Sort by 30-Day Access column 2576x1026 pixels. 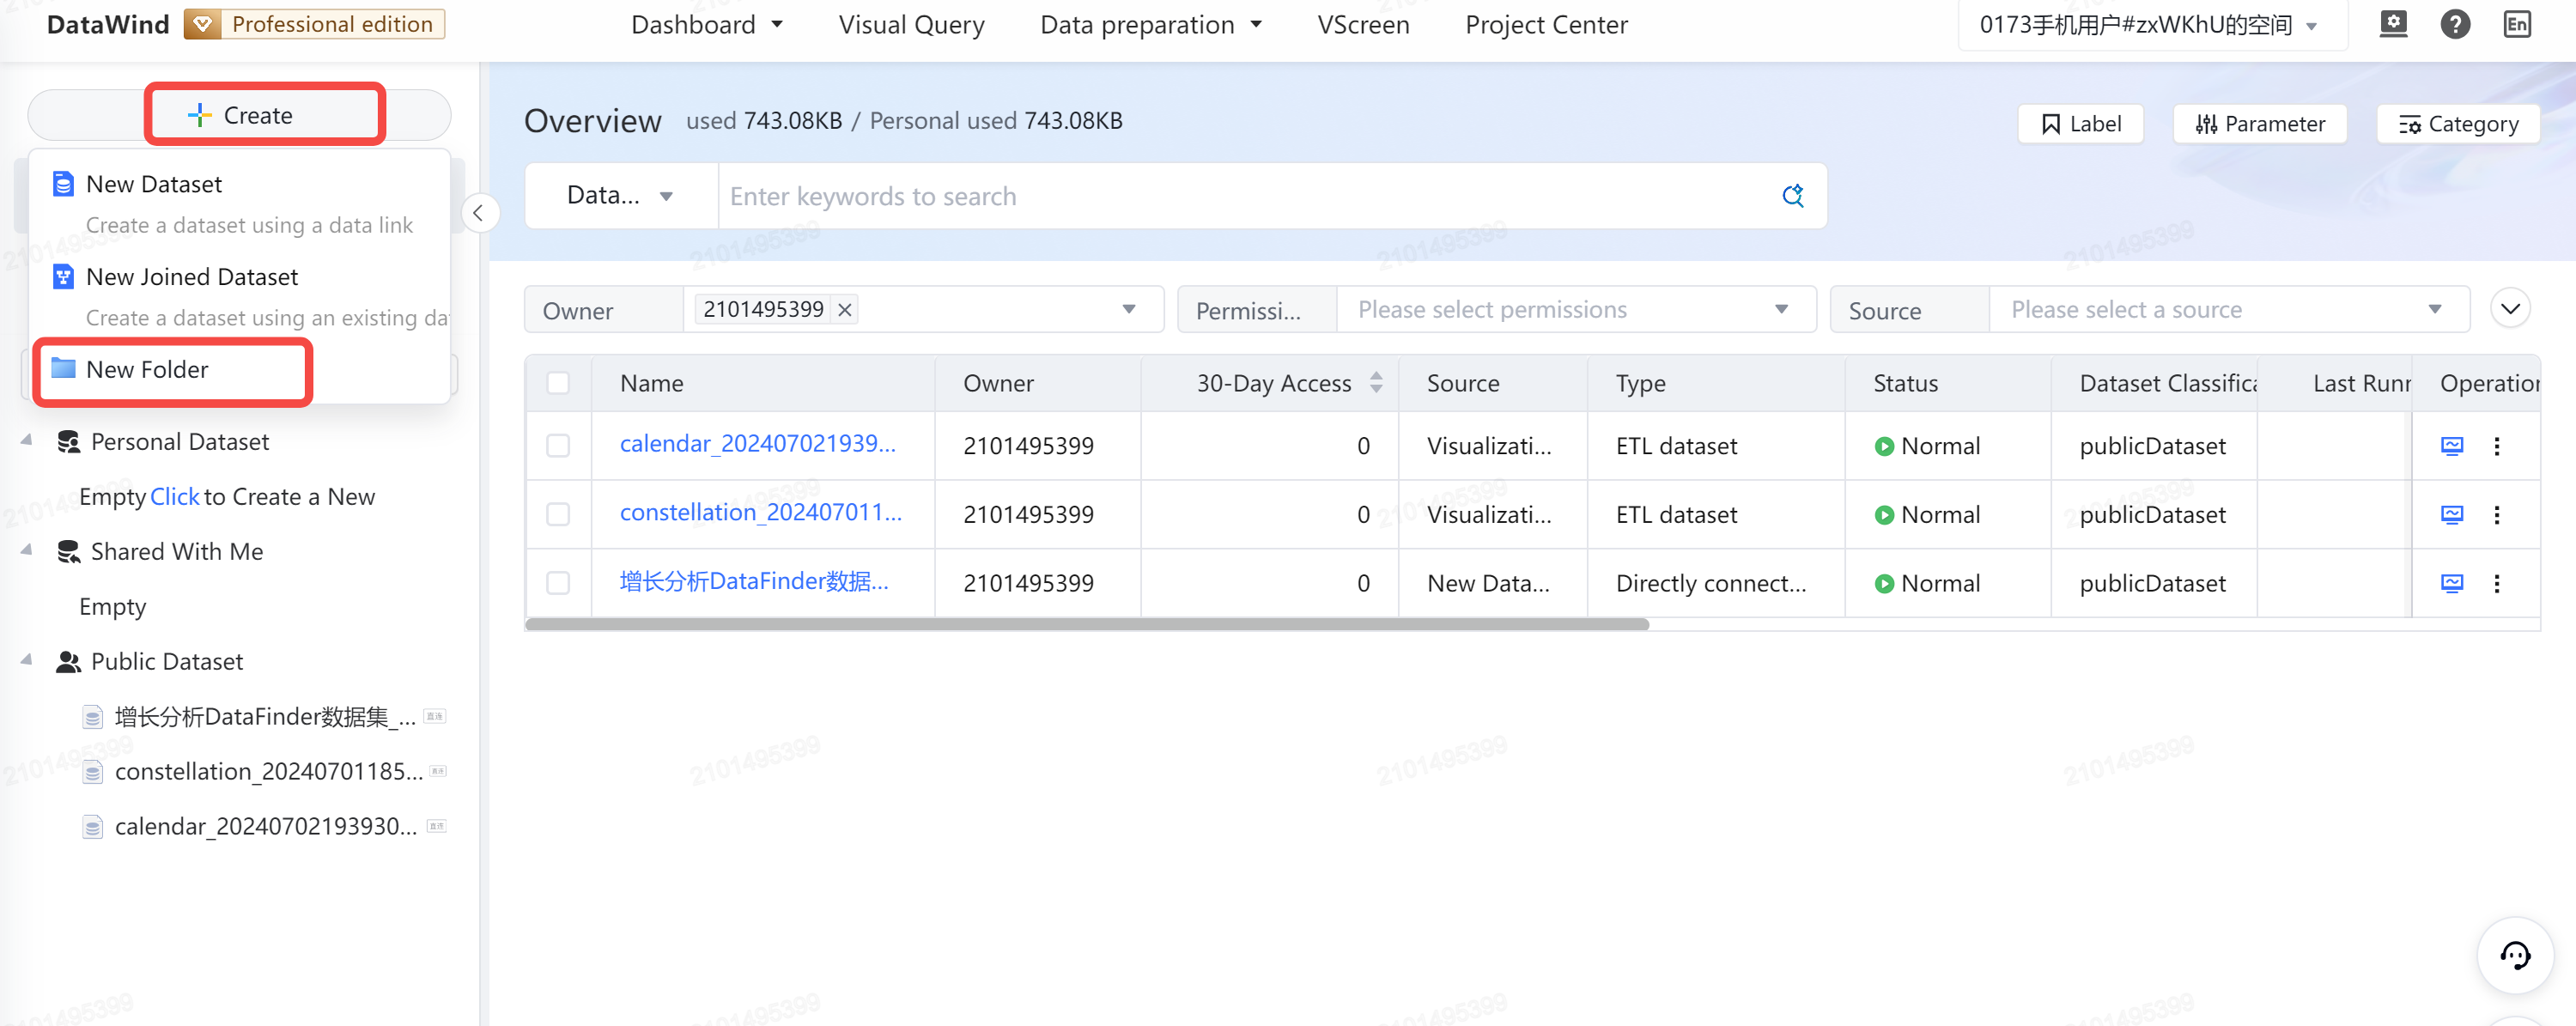(1376, 383)
